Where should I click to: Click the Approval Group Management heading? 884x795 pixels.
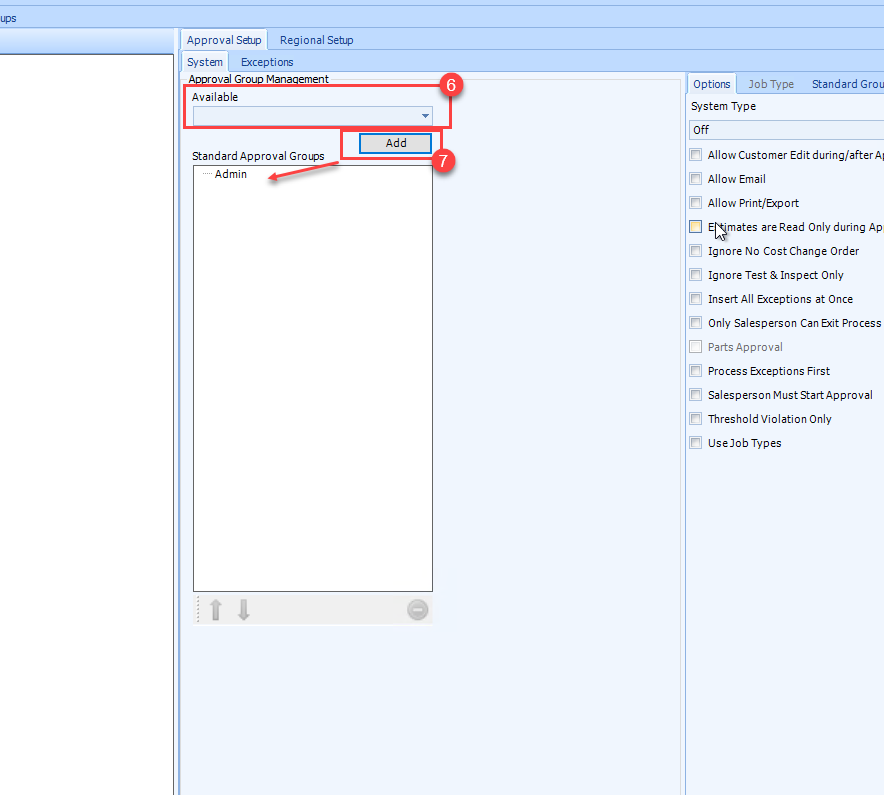258,79
